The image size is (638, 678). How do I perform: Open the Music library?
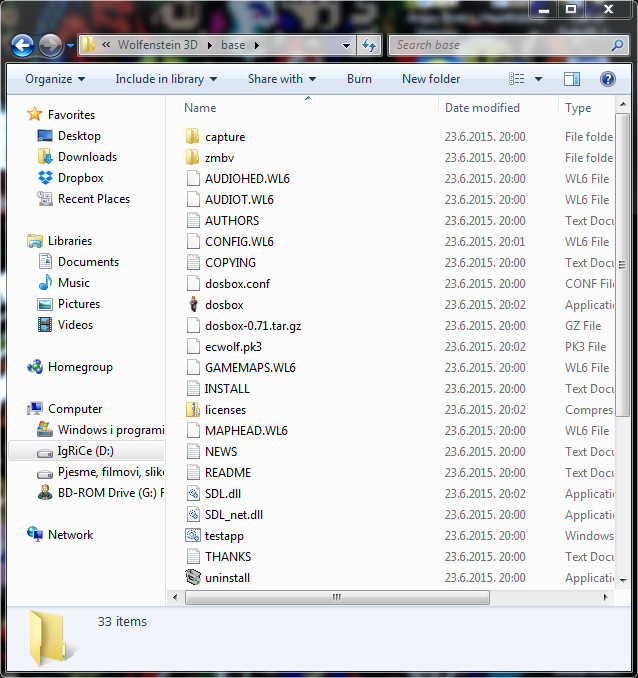(x=74, y=283)
